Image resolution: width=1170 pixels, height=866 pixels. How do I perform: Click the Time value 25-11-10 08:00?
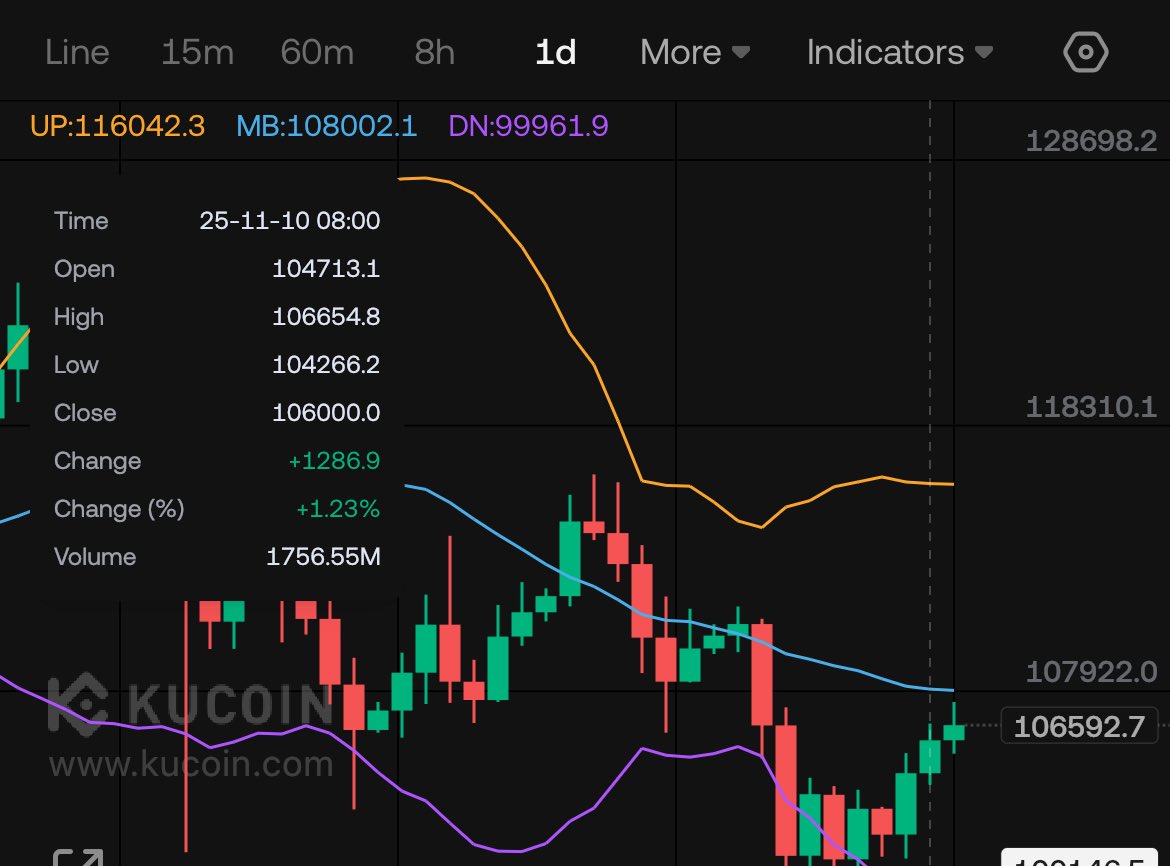click(290, 221)
